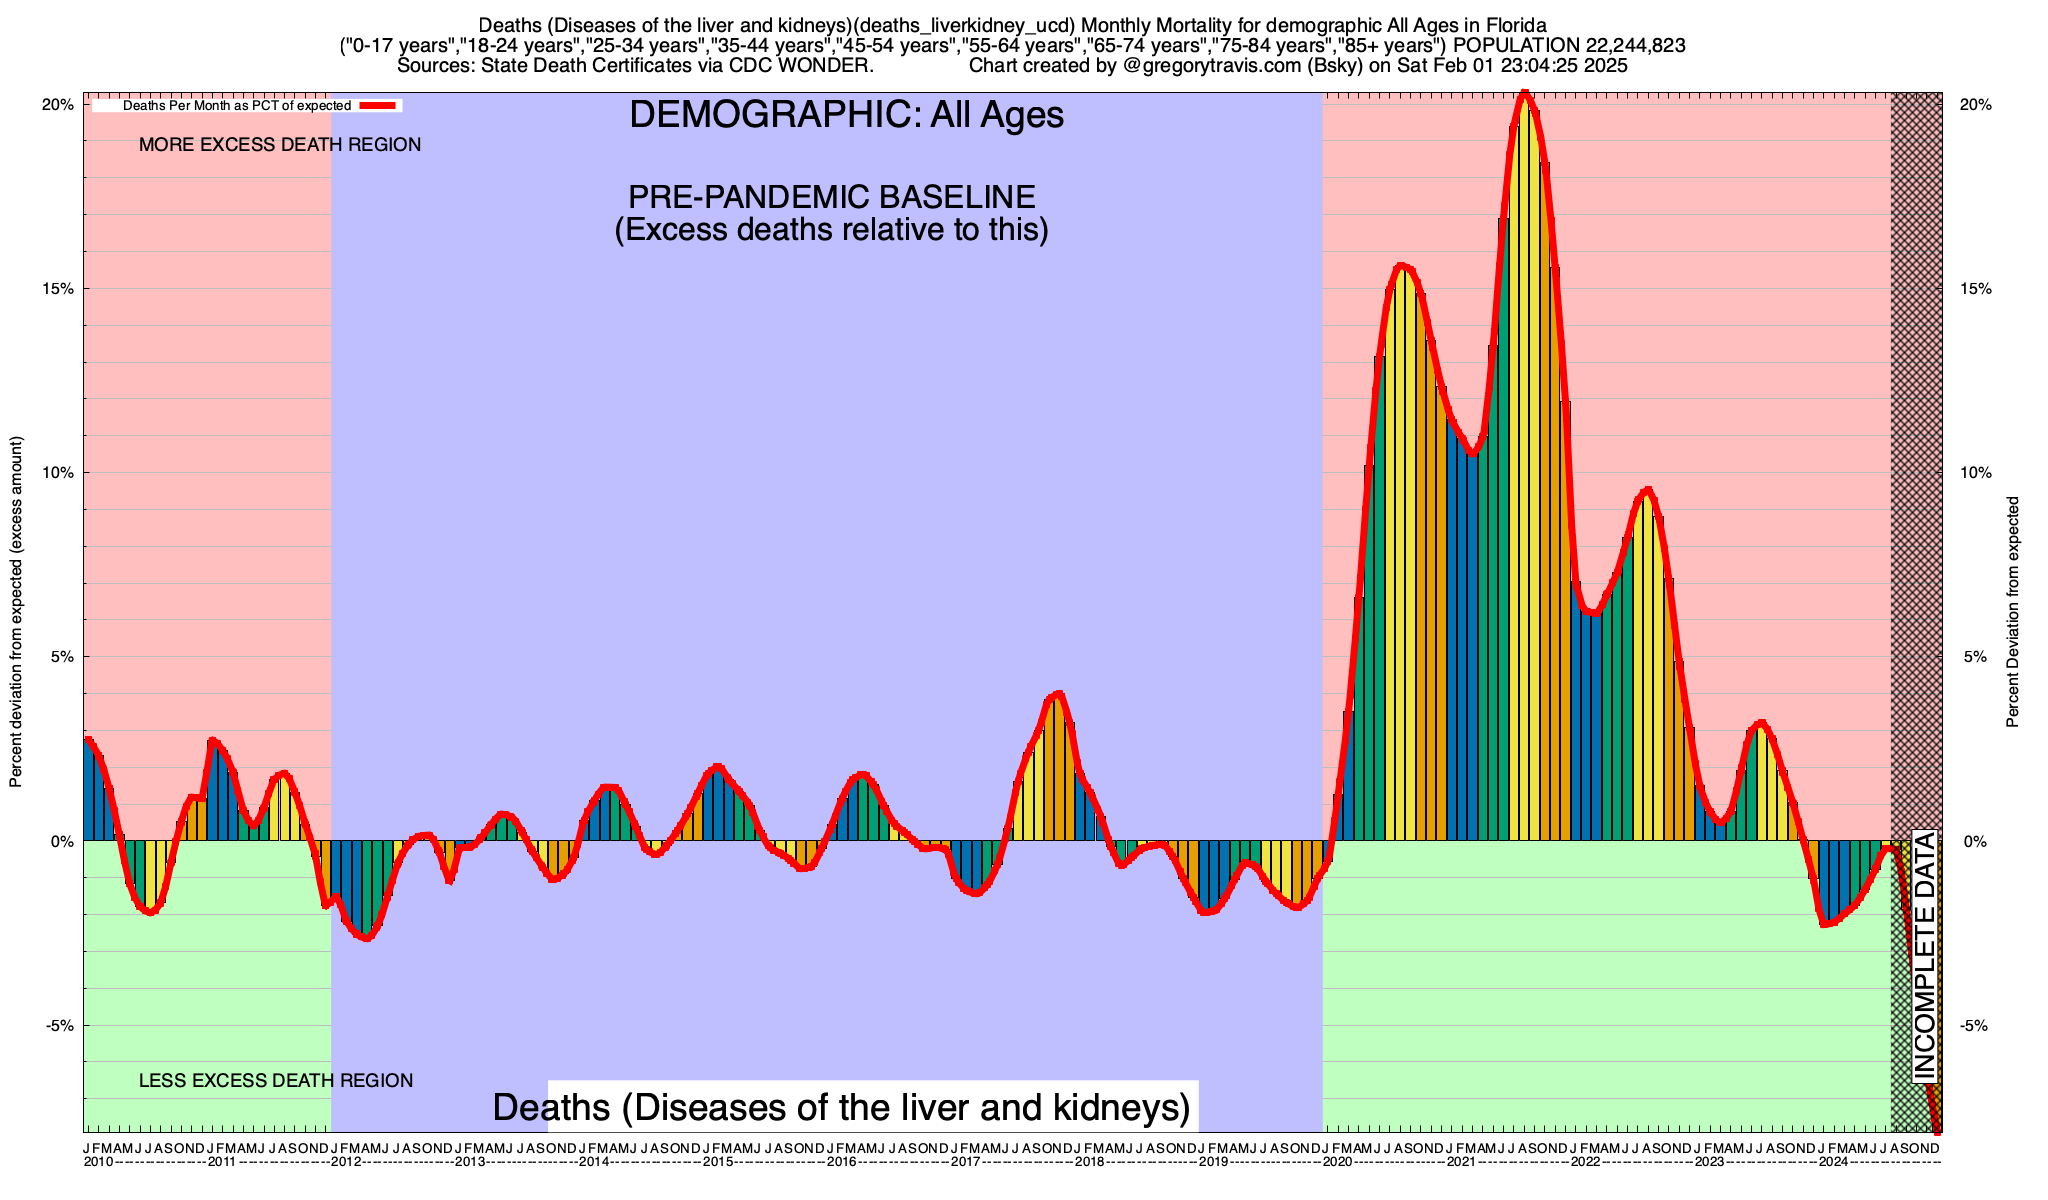Image resolution: width=2048 pixels, height=1200 pixels.
Task: Click the LESS EXCESS DEATH REGION label
Action: click(276, 1081)
